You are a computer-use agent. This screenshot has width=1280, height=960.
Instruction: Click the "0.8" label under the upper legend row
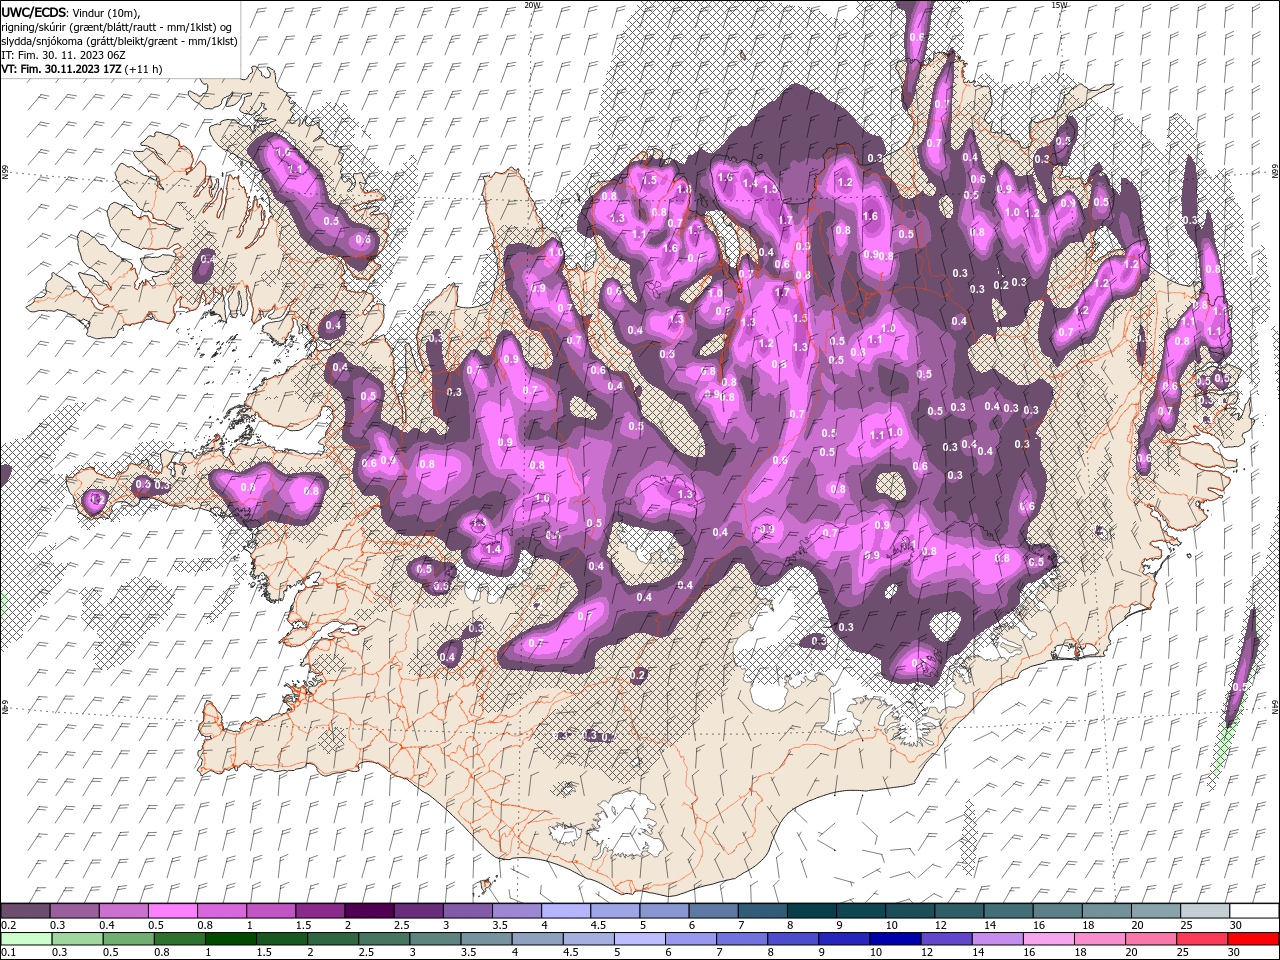[x=205, y=926]
